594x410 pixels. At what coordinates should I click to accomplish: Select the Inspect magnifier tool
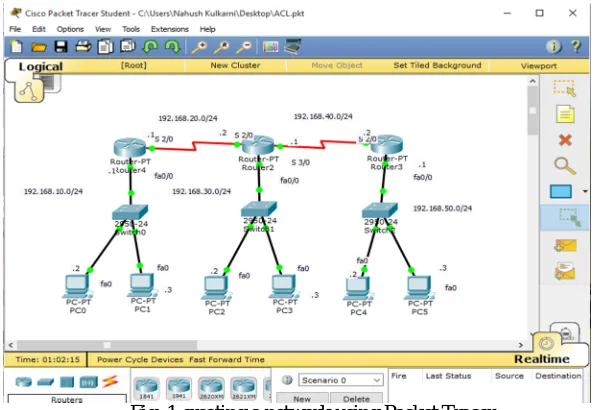[x=564, y=166]
